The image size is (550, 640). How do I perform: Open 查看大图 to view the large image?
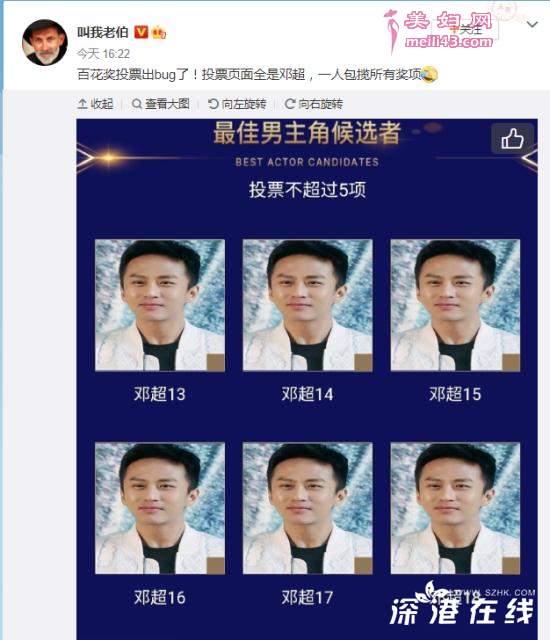click(x=161, y=104)
